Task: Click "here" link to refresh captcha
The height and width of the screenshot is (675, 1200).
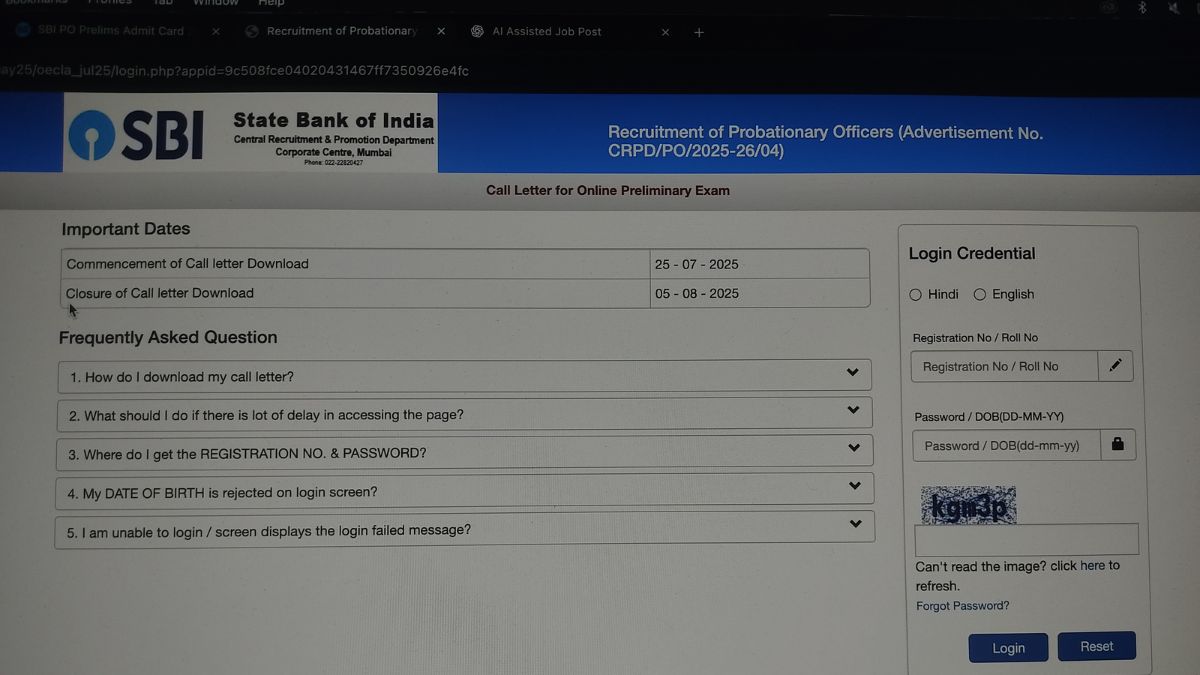Action: click(x=1093, y=566)
